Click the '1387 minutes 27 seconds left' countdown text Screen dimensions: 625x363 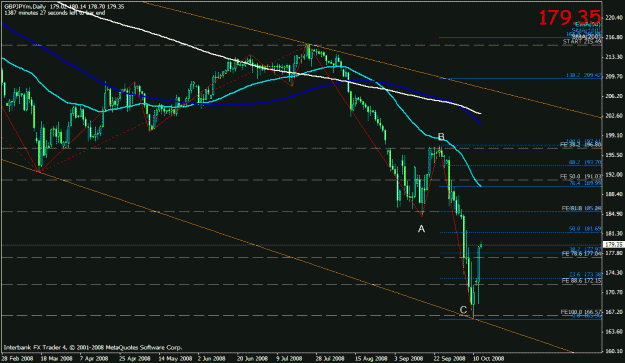click(x=55, y=13)
